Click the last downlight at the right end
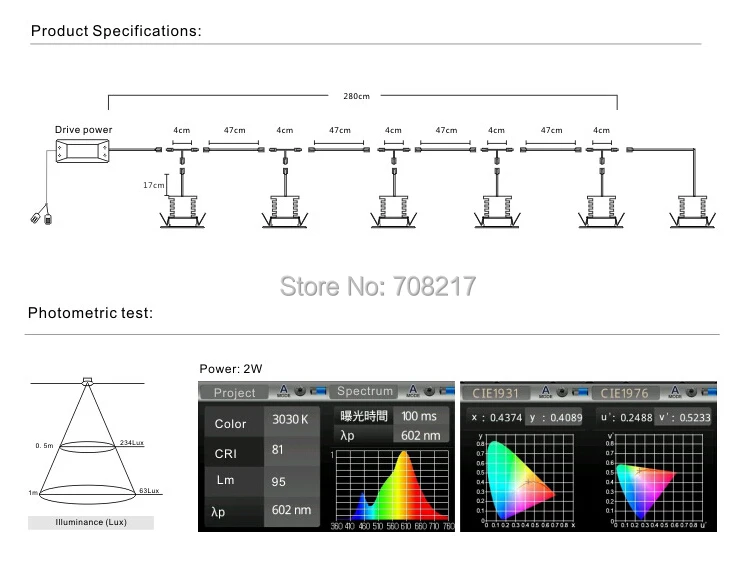 coord(692,211)
